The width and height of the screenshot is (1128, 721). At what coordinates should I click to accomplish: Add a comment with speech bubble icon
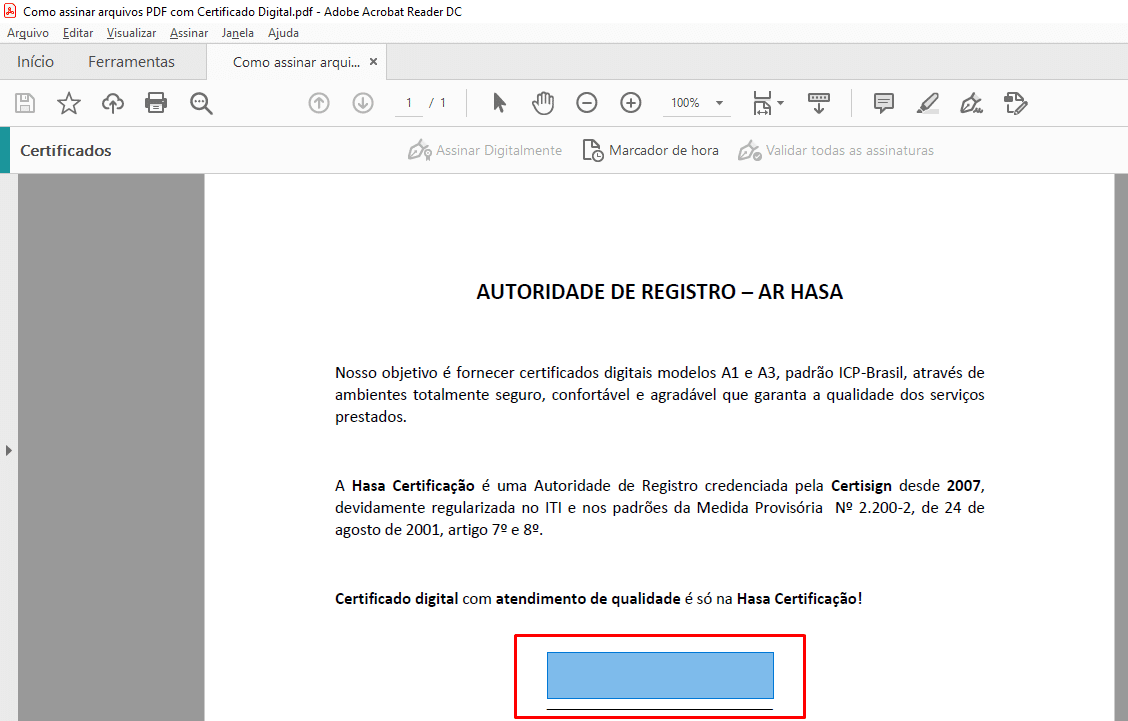pyautogui.click(x=883, y=103)
